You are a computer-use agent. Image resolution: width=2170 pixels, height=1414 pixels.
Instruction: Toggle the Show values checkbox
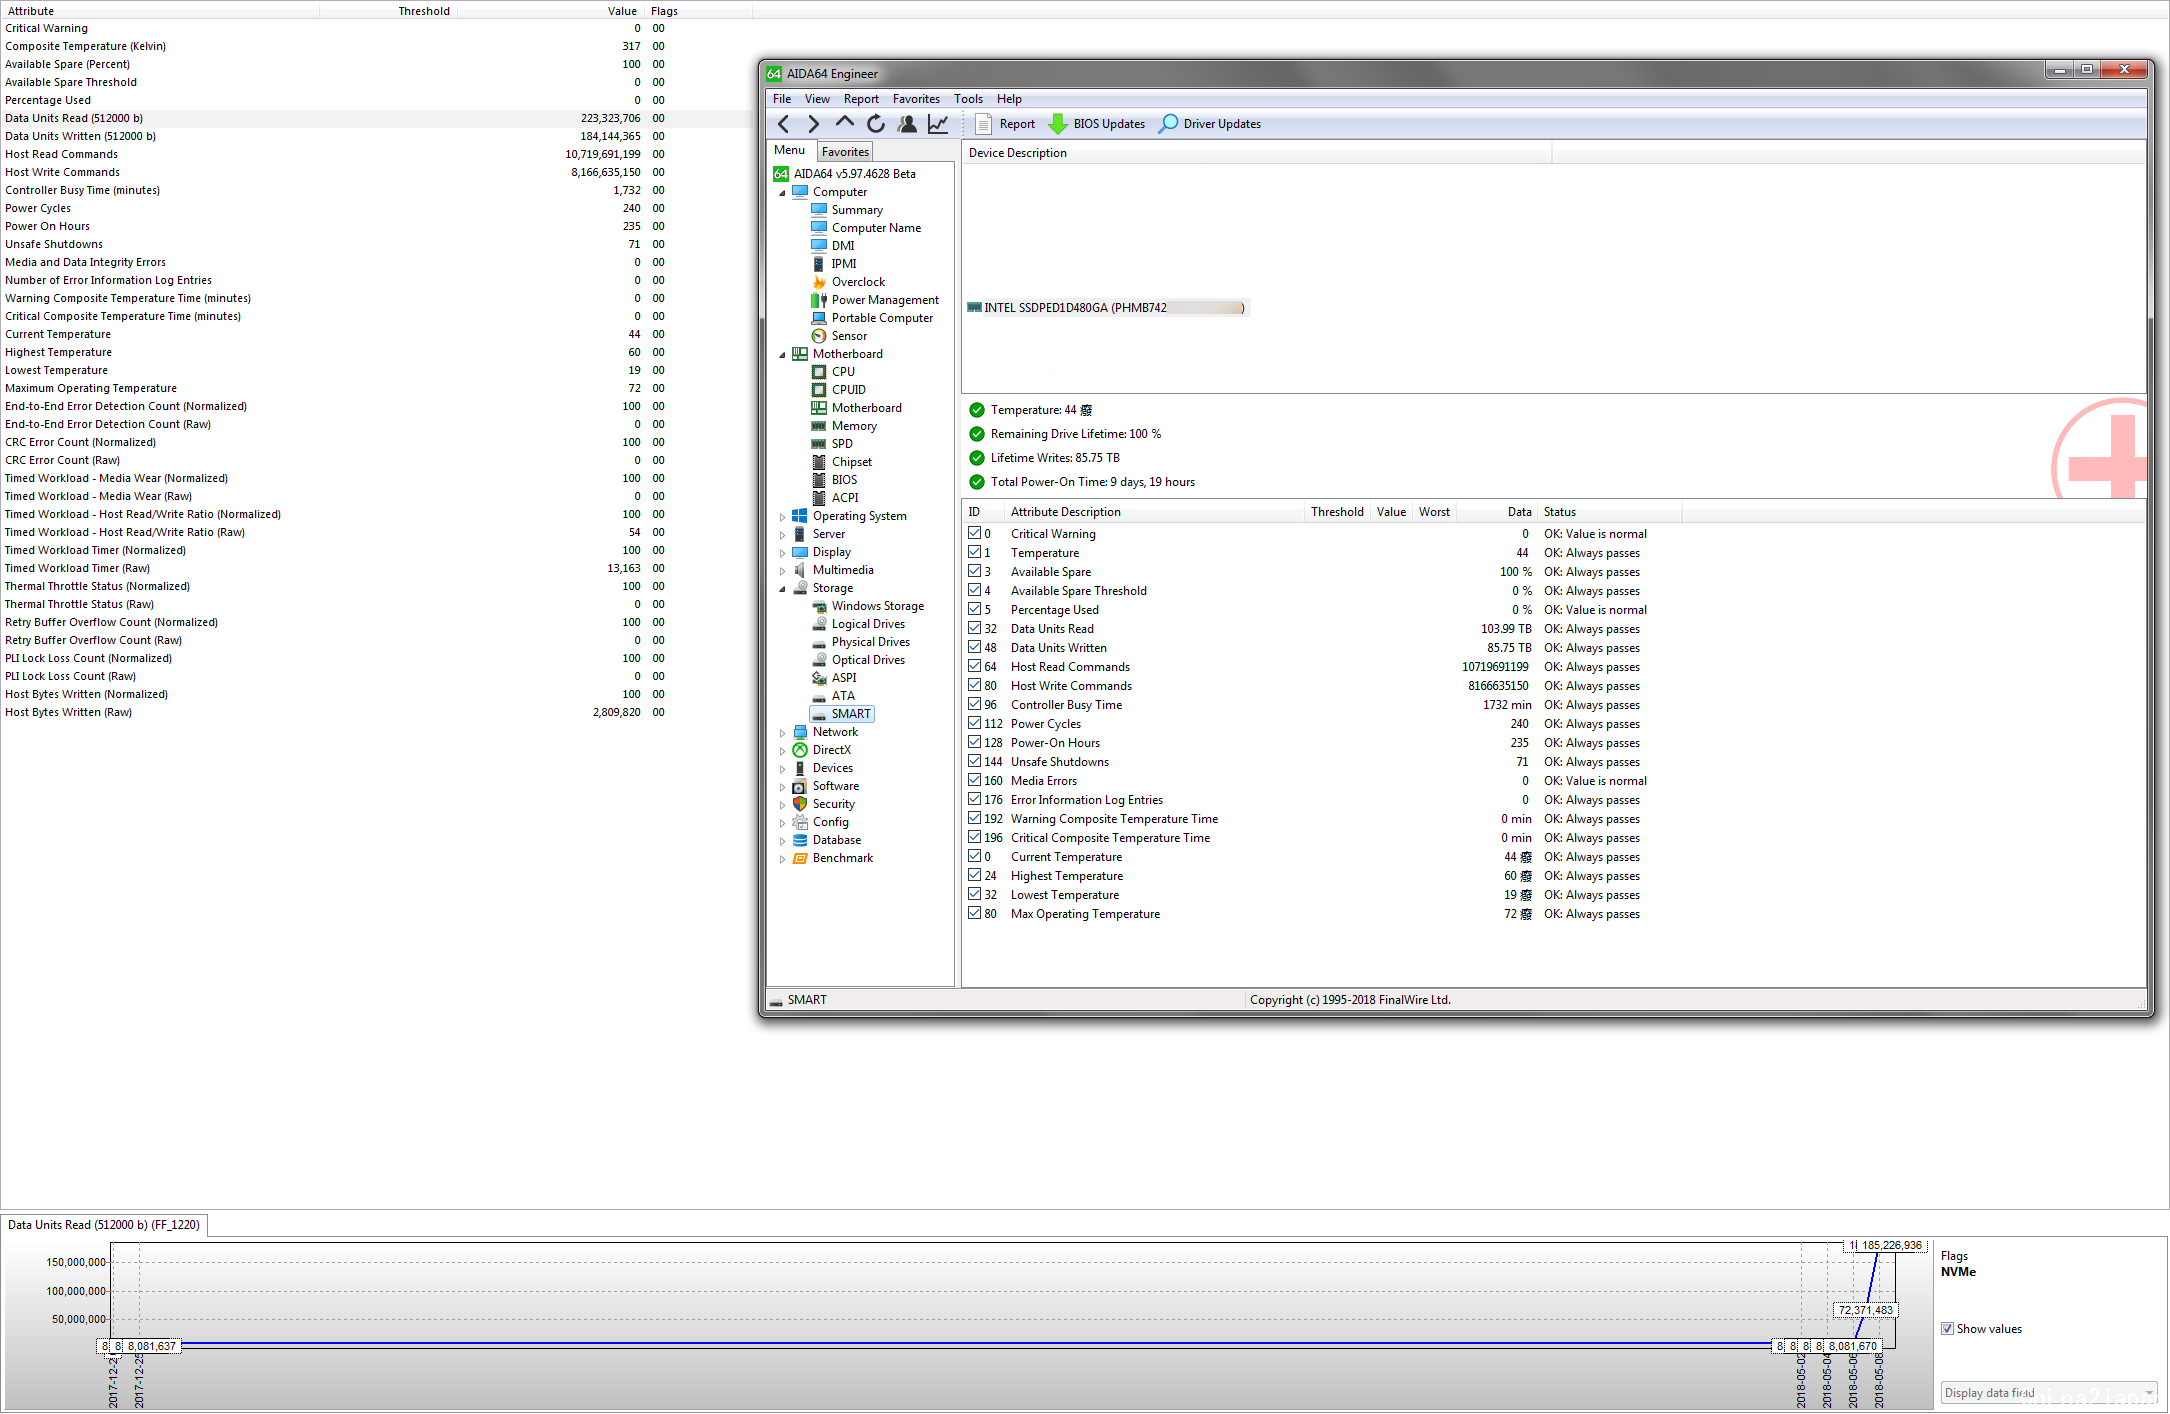[x=1947, y=1329]
